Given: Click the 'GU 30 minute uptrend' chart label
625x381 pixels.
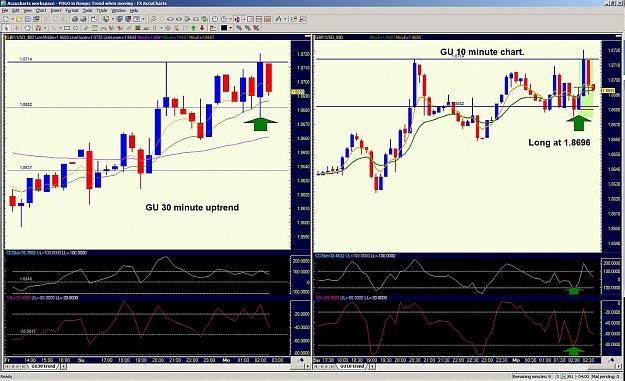Looking at the screenshot, I should [x=192, y=208].
